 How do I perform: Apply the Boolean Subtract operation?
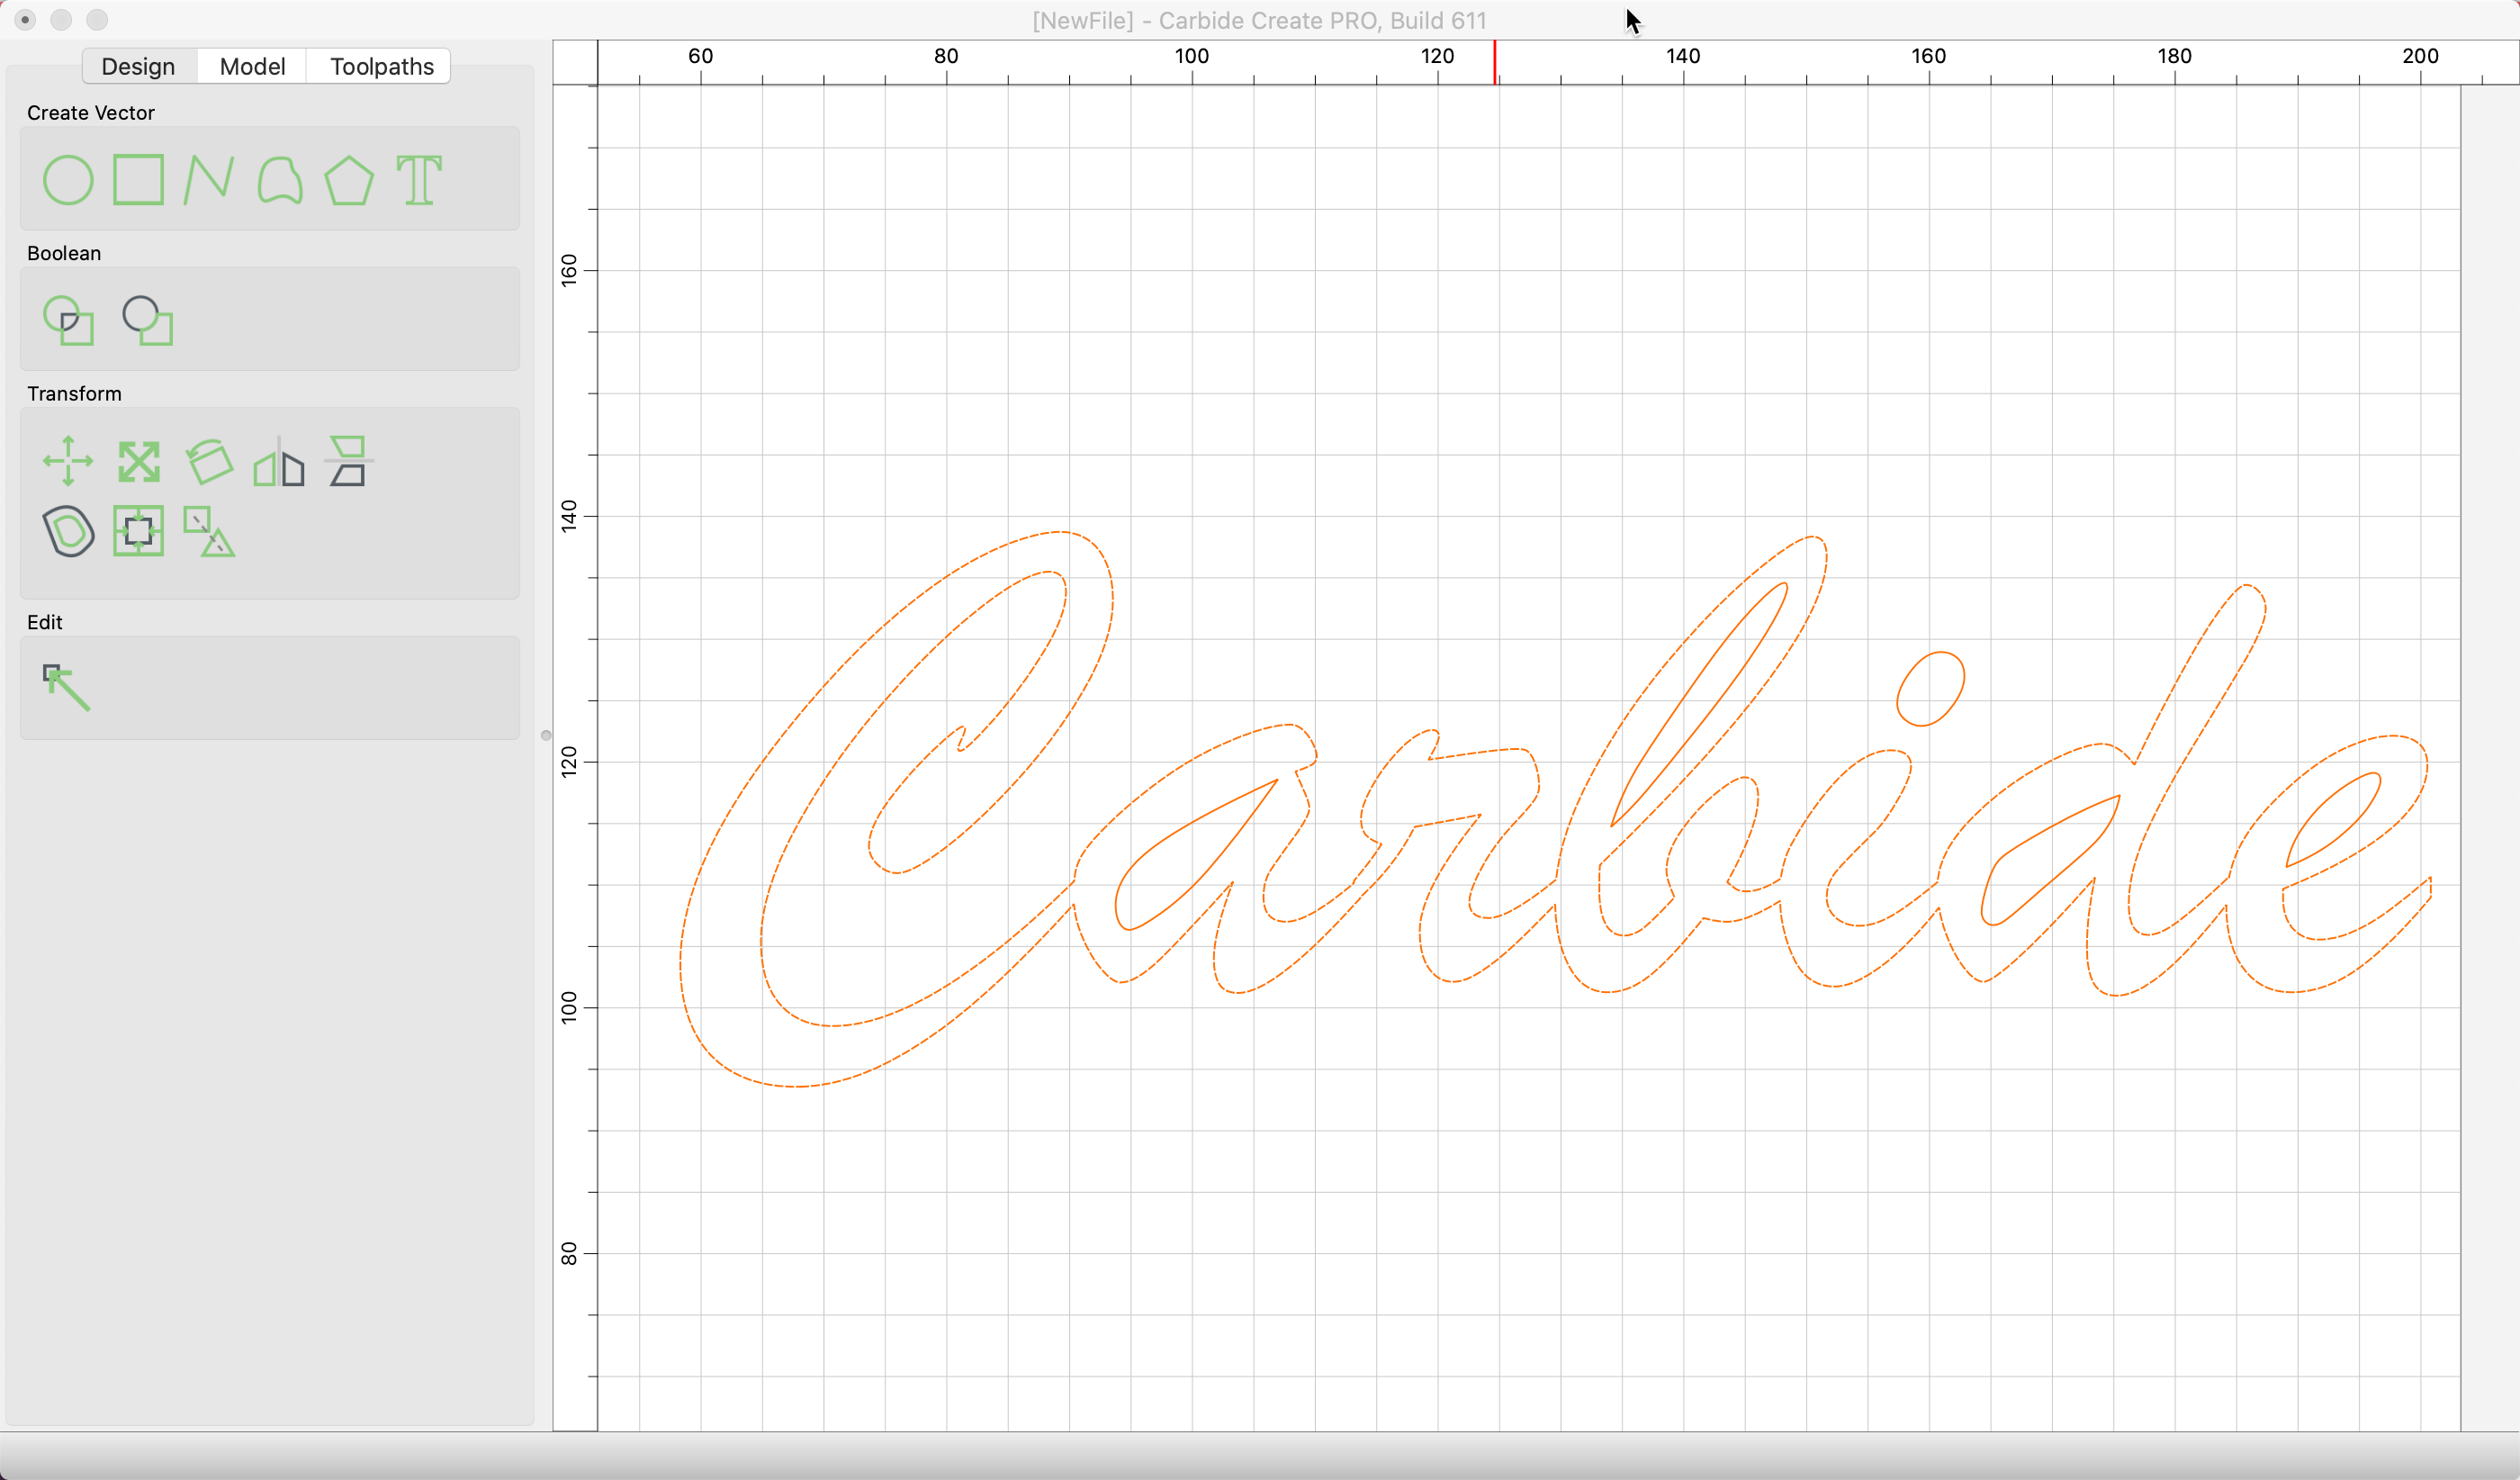pos(148,320)
